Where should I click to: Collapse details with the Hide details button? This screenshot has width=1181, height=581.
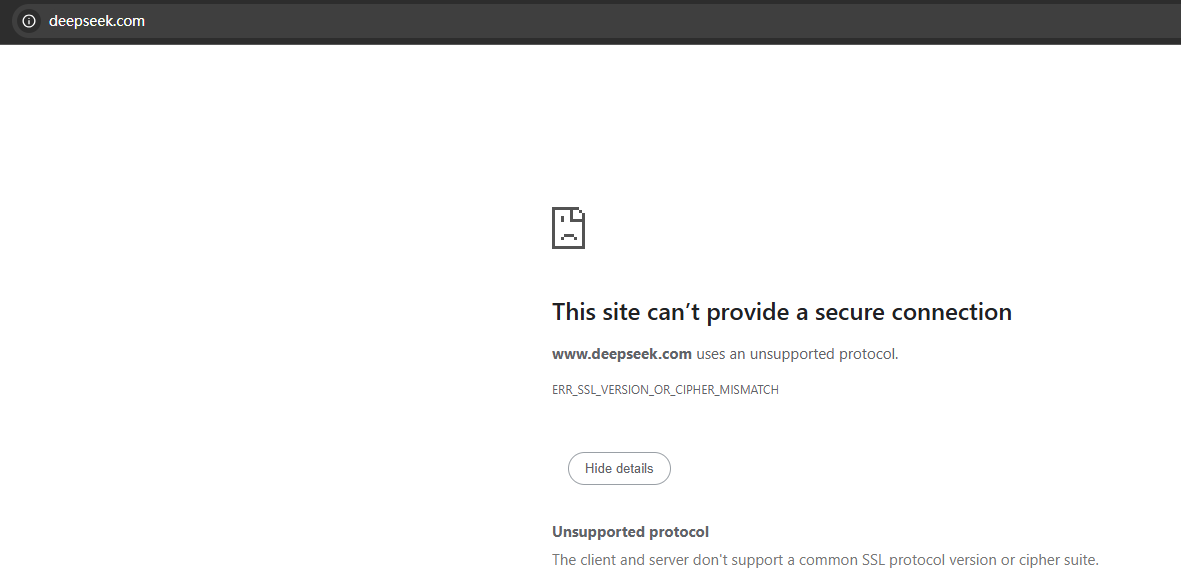tap(619, 469)
